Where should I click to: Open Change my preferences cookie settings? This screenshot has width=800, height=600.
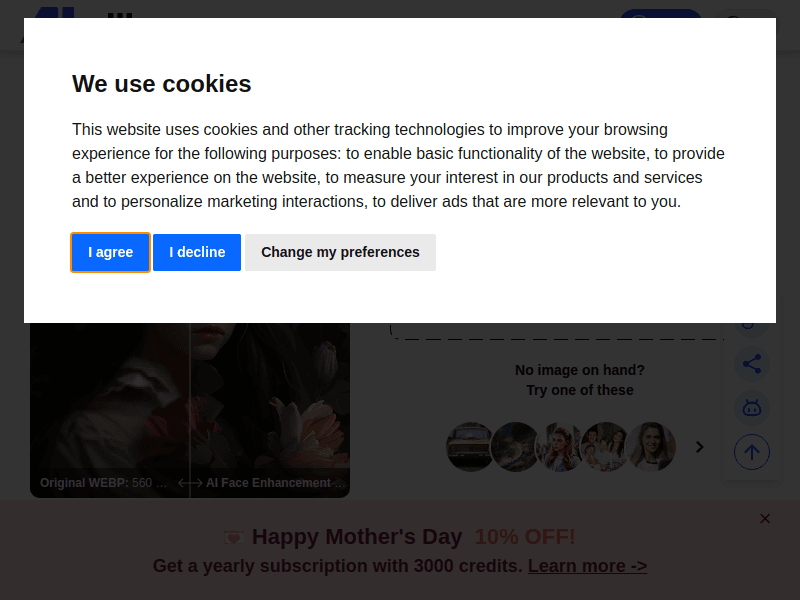(340, 252)
